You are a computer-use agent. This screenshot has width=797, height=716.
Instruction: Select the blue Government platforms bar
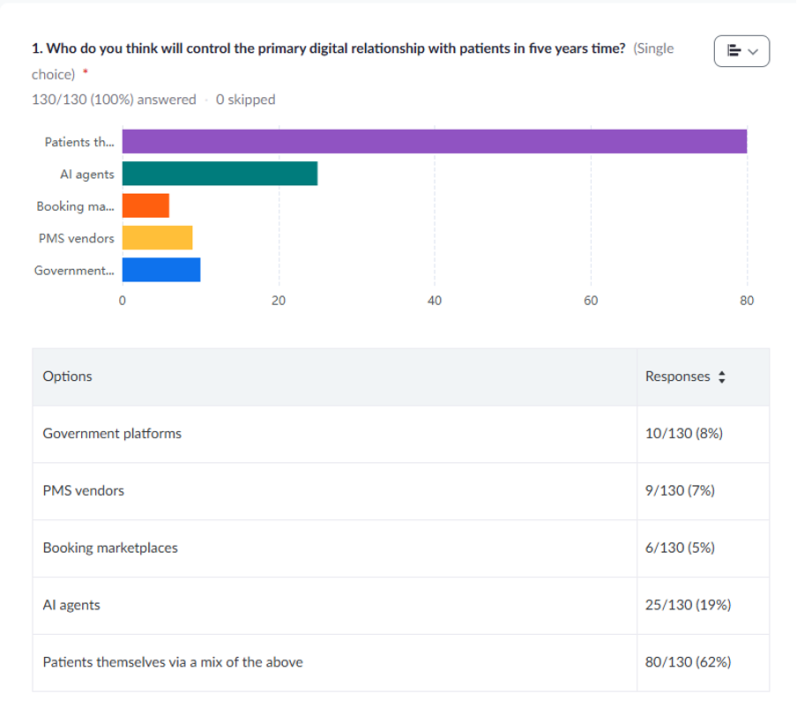(x=161, y=270)
